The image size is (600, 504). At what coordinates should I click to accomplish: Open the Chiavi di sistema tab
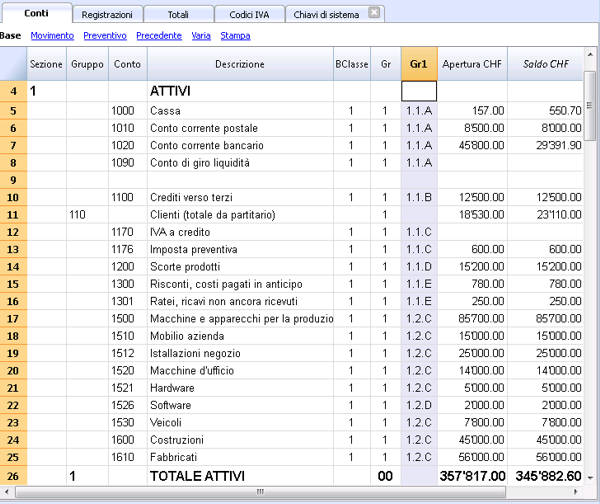tap(326, 15)
